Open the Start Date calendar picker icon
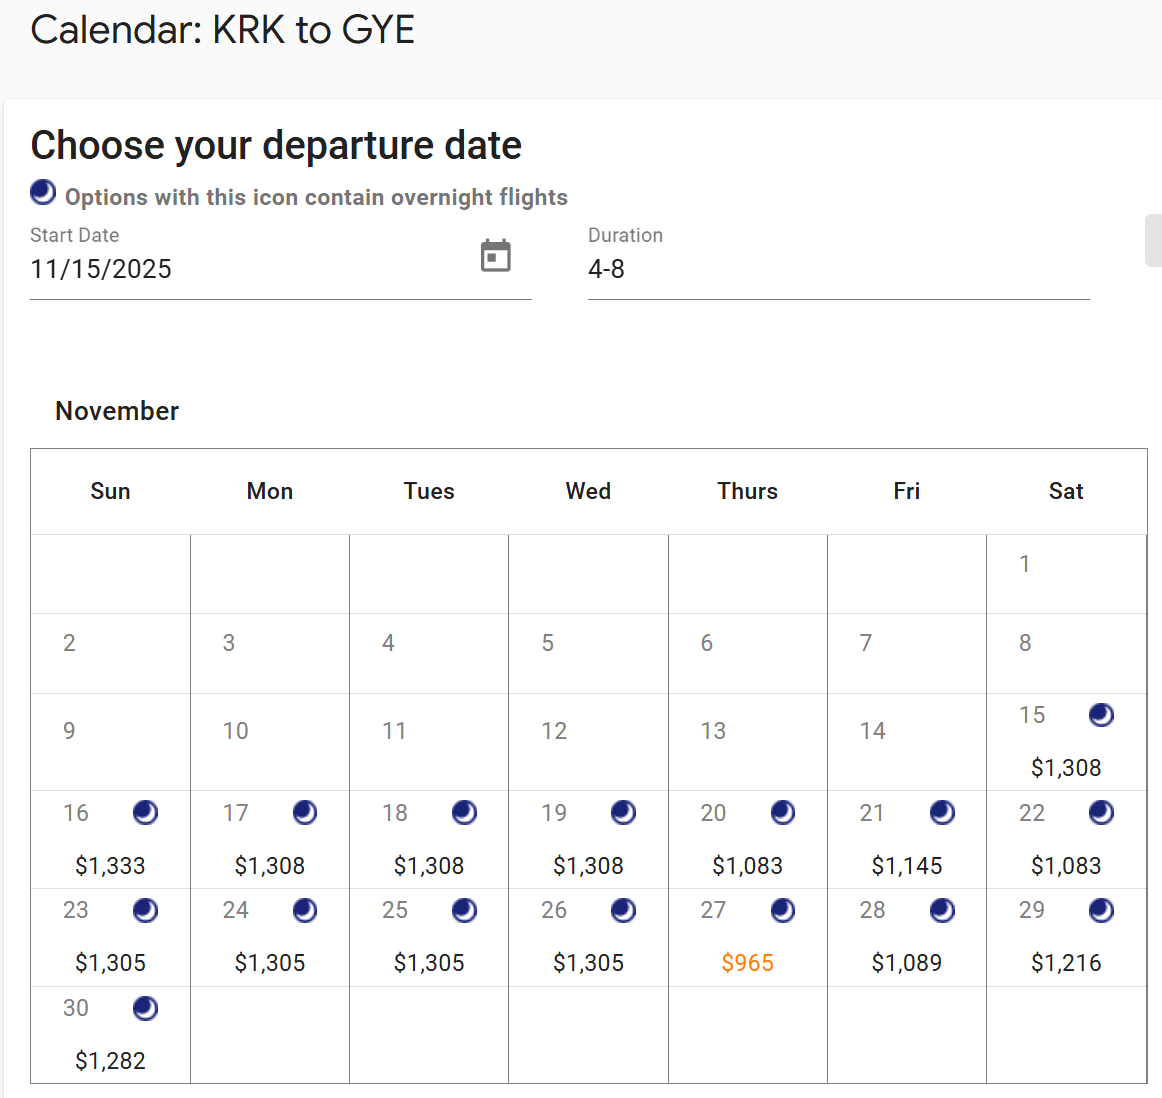Image resolution: width=1162 pixels, height=1098 pixels. click(496, 256)
